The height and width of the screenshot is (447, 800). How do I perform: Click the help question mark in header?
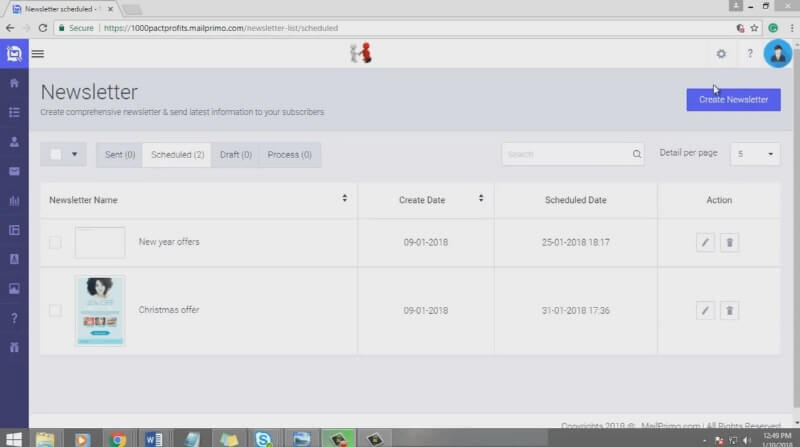click(749, 54)
